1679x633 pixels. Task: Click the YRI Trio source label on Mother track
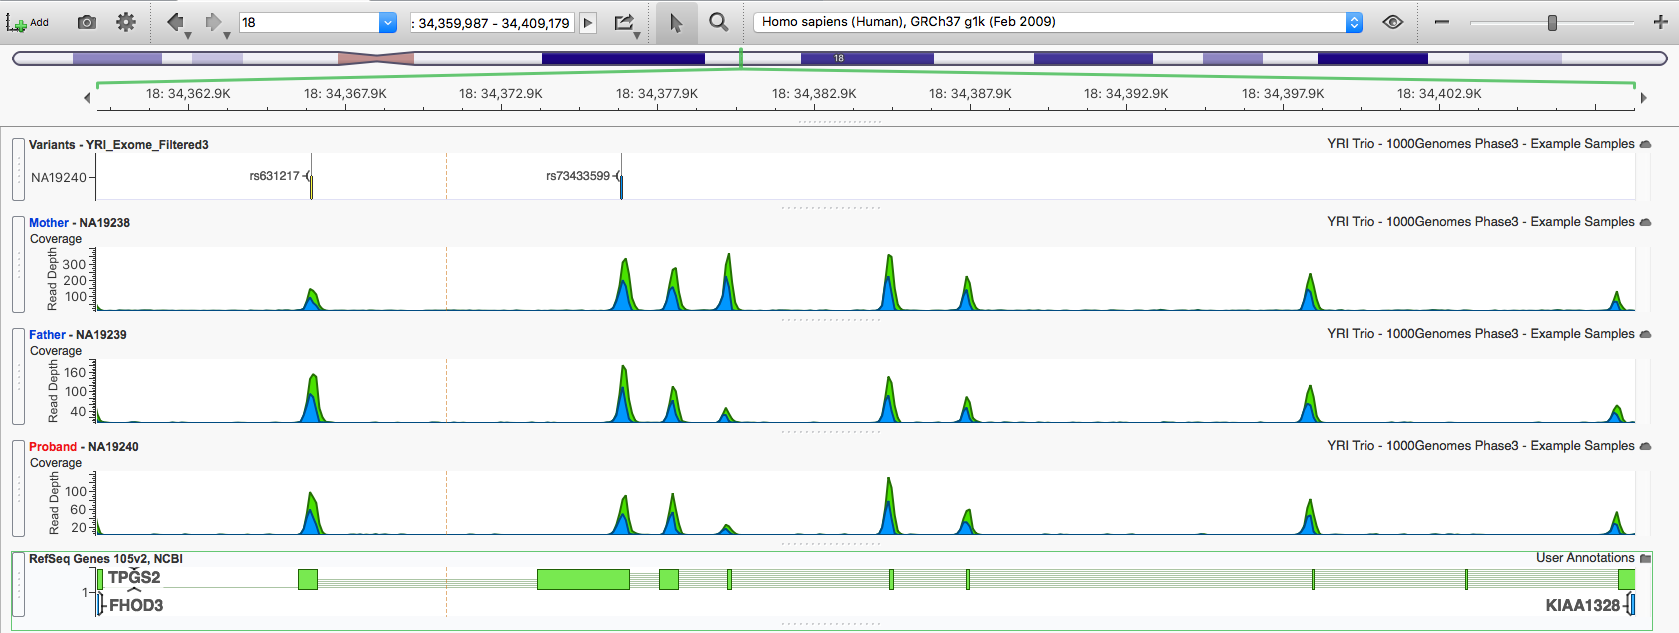pos(1481,222)
